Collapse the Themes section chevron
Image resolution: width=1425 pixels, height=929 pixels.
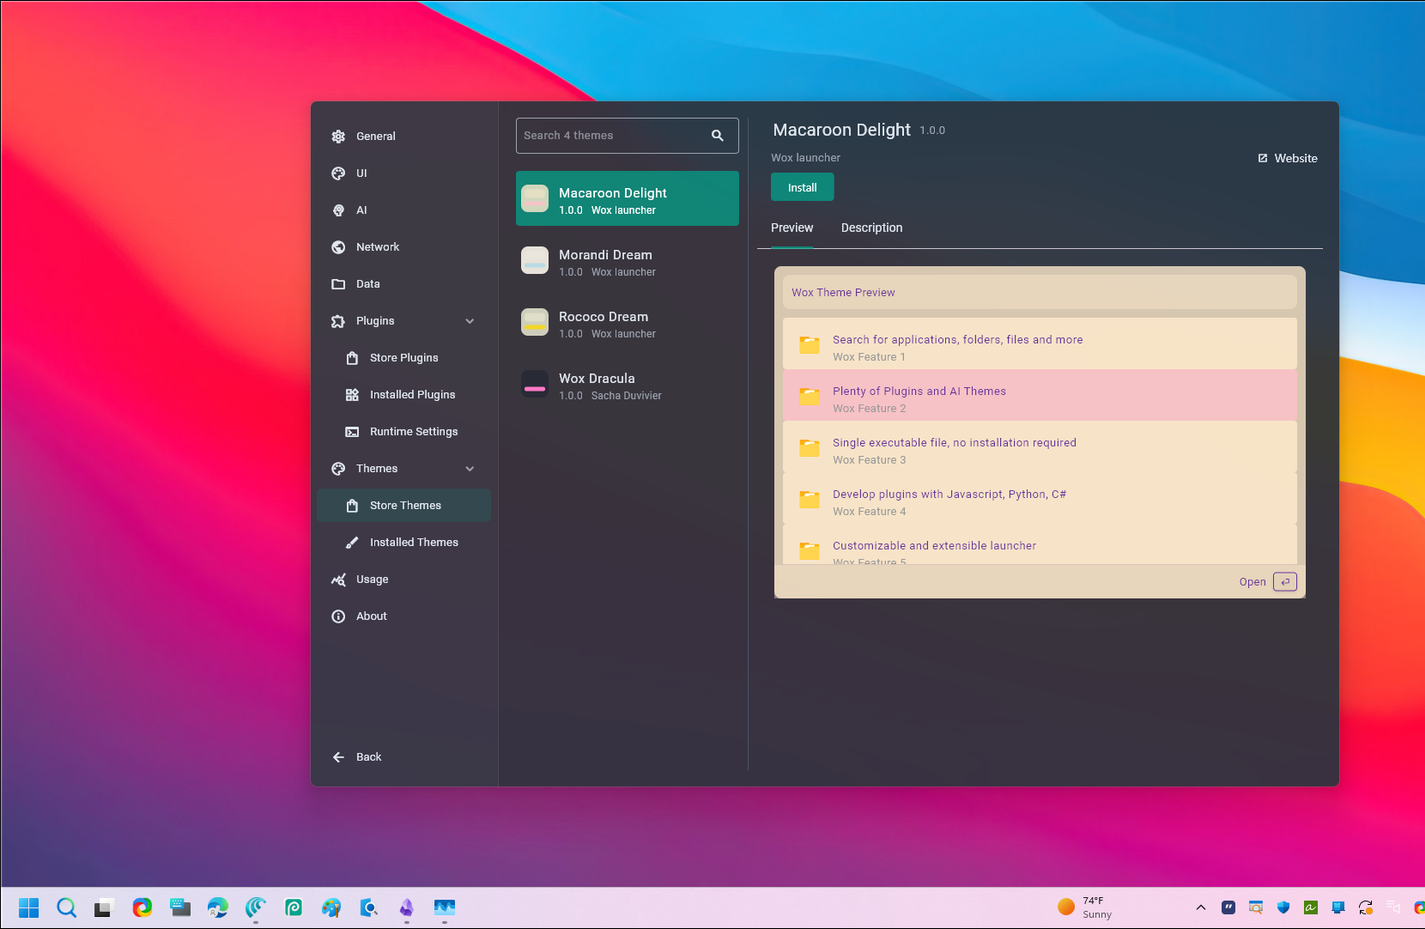point(470,468)
